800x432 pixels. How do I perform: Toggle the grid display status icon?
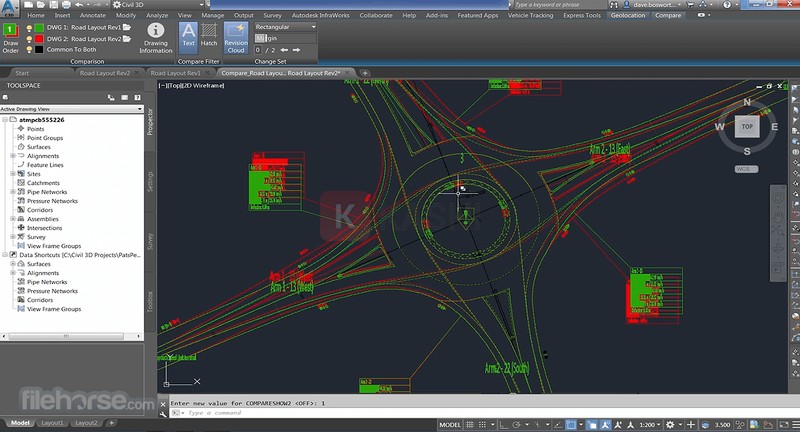[469, 424]
